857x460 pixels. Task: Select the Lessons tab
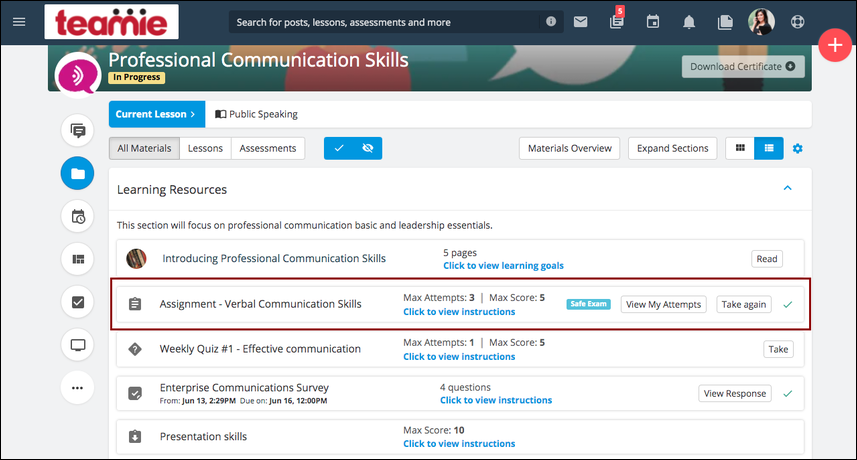point(205,148)
